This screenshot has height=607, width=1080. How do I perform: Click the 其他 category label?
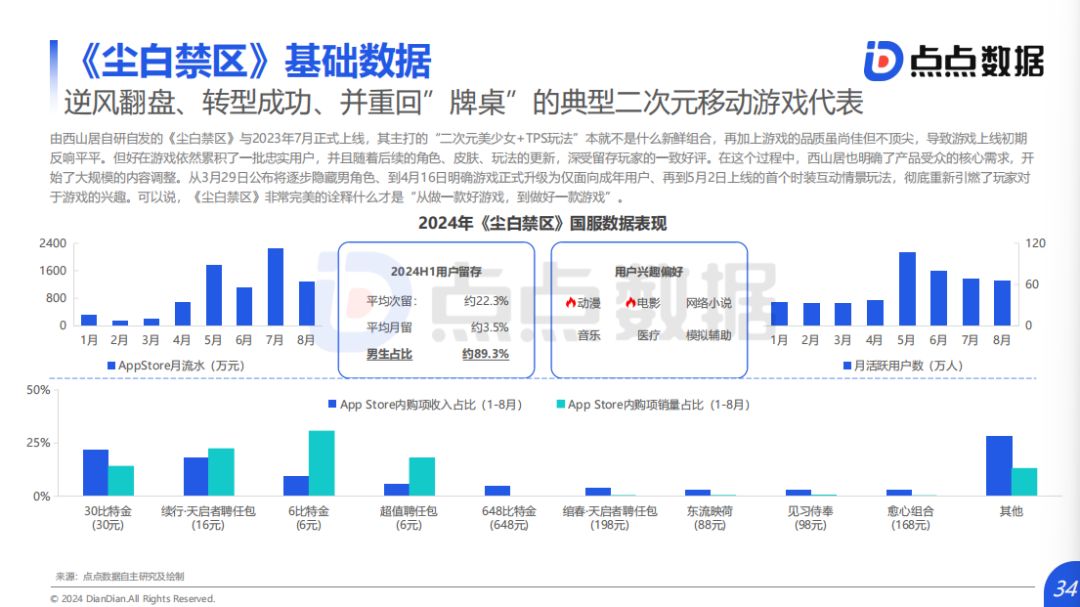click(1011, 511)
